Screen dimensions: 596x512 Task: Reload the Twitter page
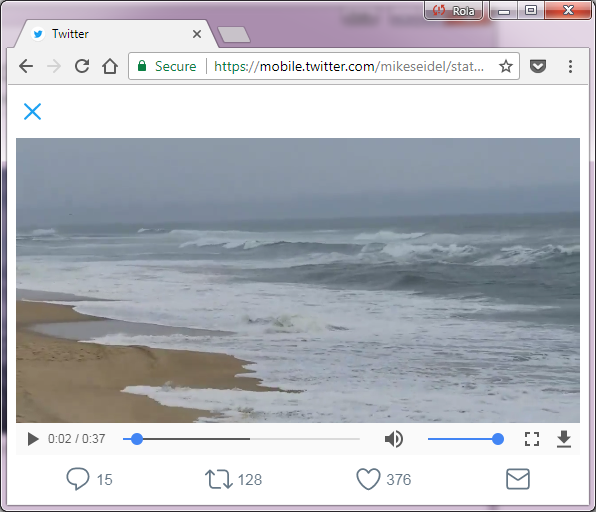coord(82,66)
